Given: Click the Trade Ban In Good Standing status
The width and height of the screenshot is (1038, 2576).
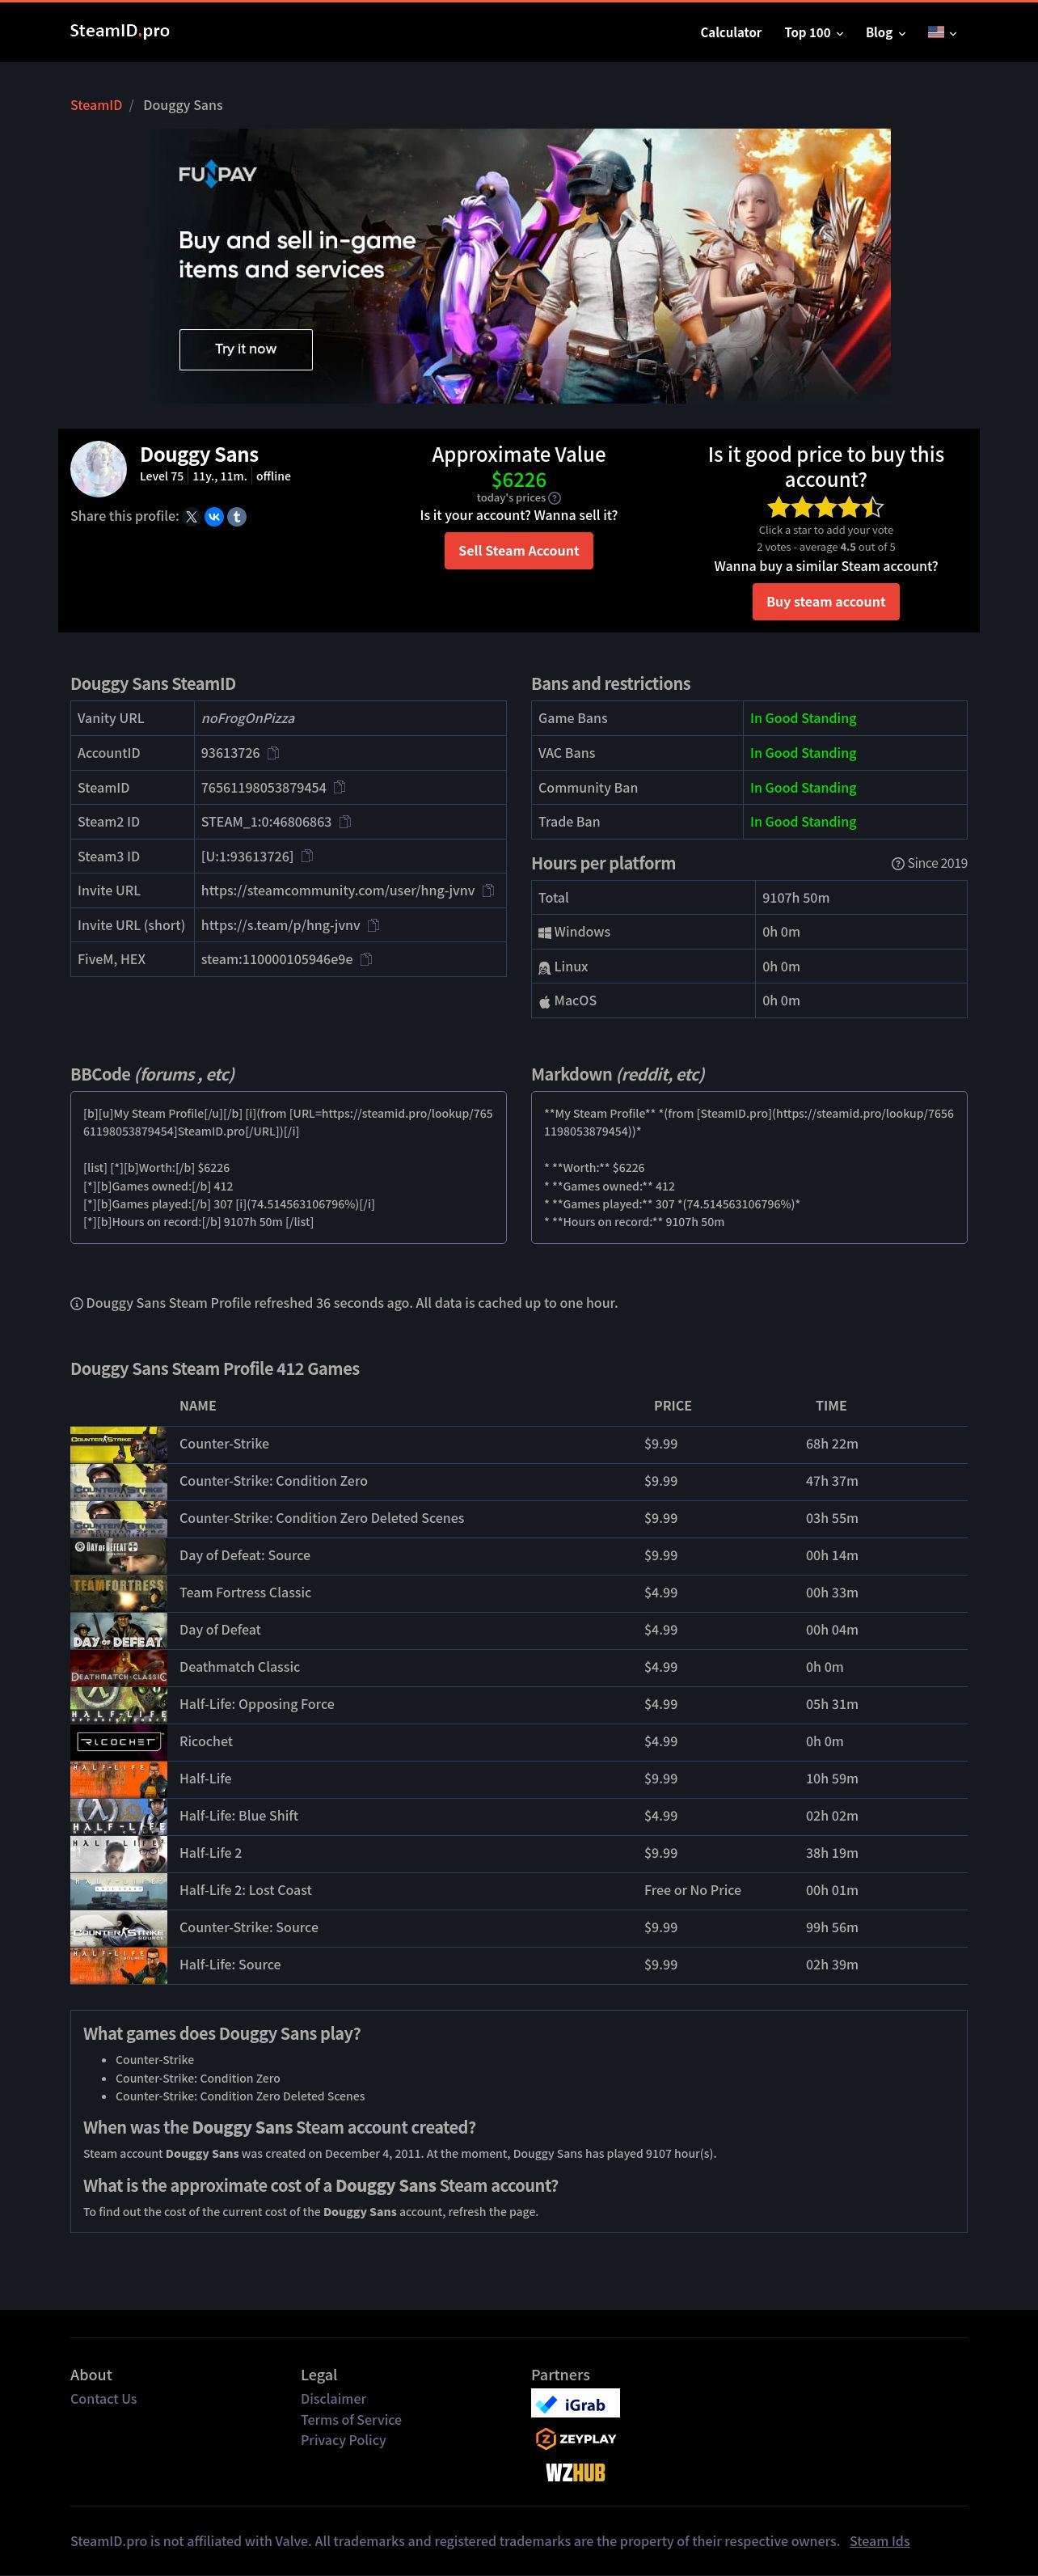Looking at the screenshot, I should click(x=803, y=822).
